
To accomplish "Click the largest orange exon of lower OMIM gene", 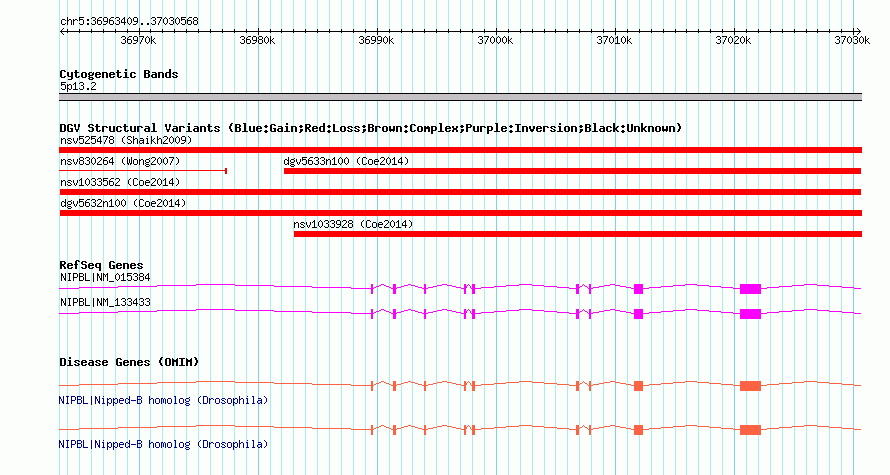I will tap(750, 430).
